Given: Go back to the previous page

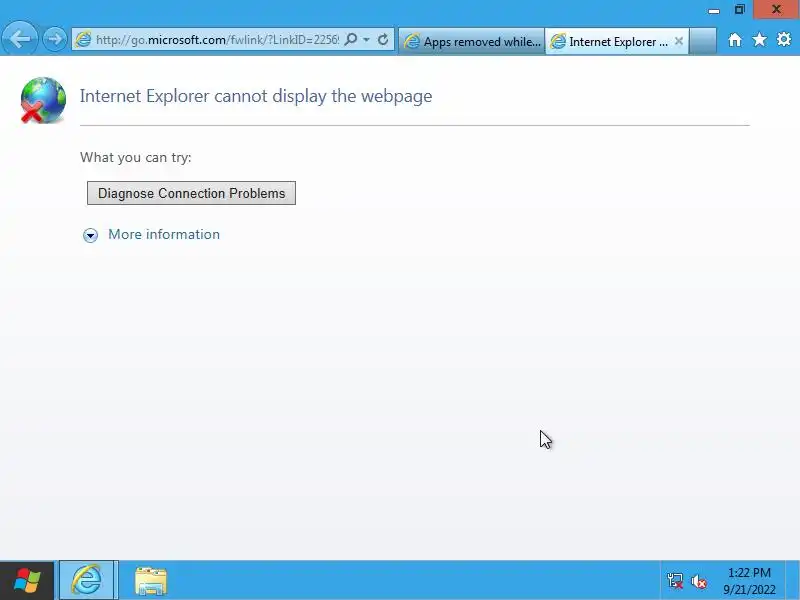Looking at the screenshot, I should click(19, 39).
